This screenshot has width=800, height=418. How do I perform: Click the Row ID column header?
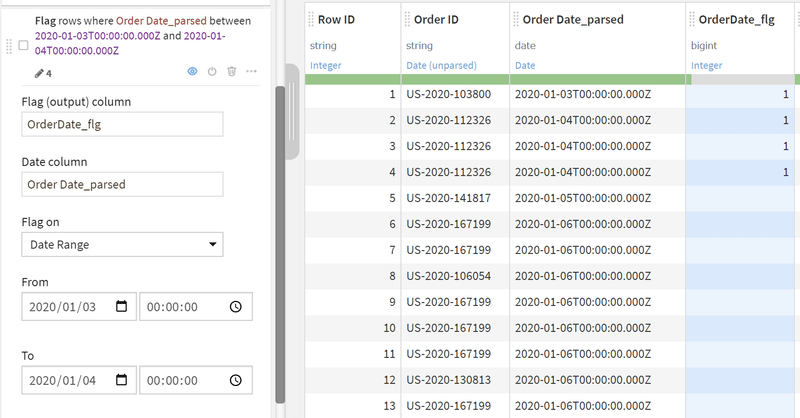coord(336,19)
